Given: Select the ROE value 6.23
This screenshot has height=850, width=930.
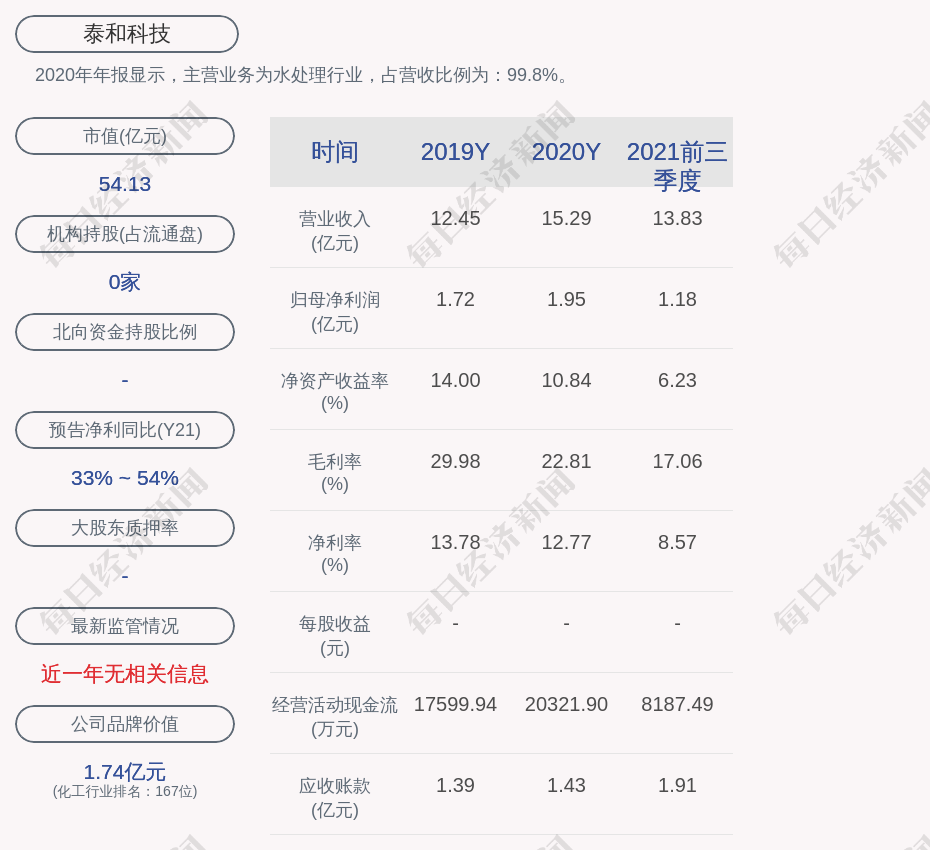Looking at the screenshot, I should tap(677, 380).
